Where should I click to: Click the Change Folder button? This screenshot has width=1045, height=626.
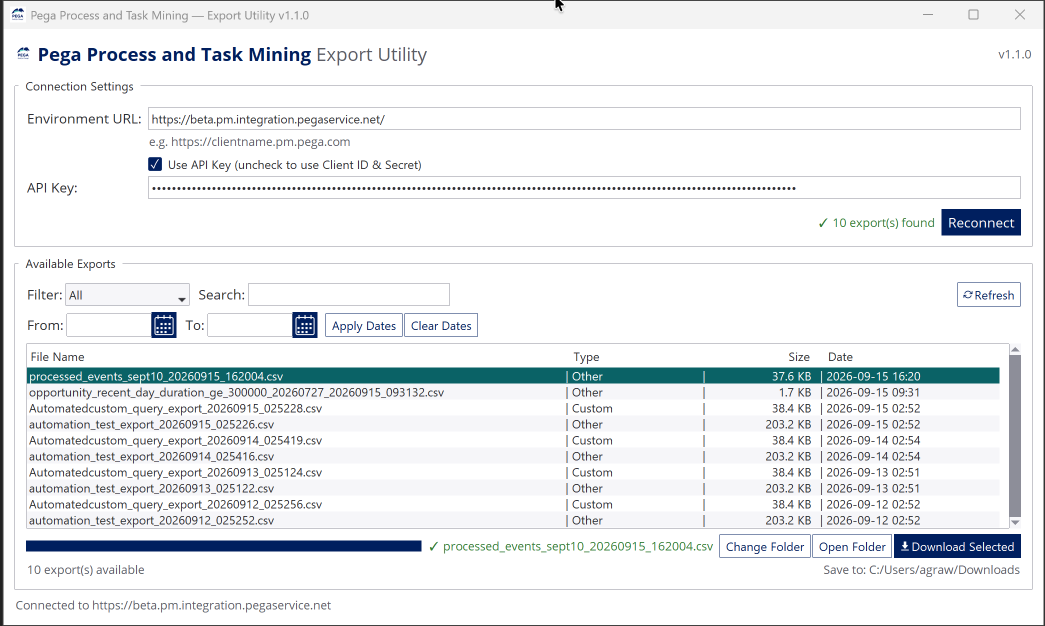pos(765,547)
